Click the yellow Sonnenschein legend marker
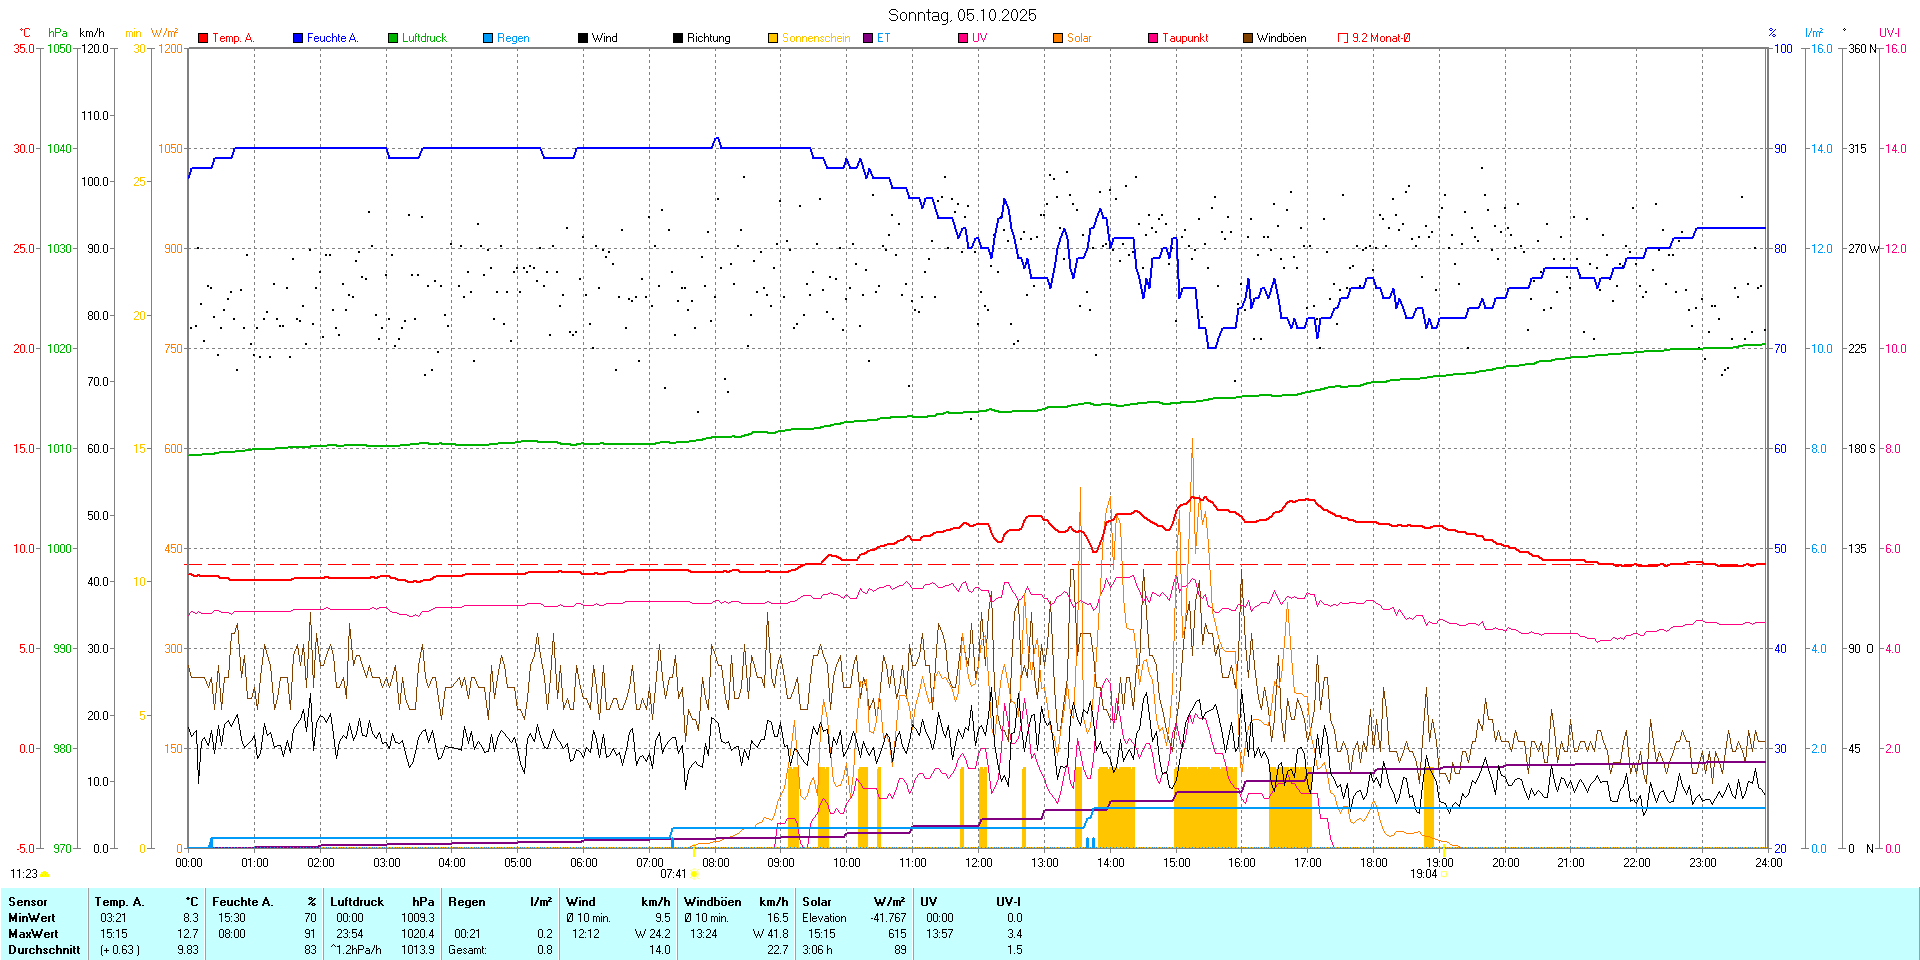Viewport: 1920px width, 960px height. [x=773, y=38]
